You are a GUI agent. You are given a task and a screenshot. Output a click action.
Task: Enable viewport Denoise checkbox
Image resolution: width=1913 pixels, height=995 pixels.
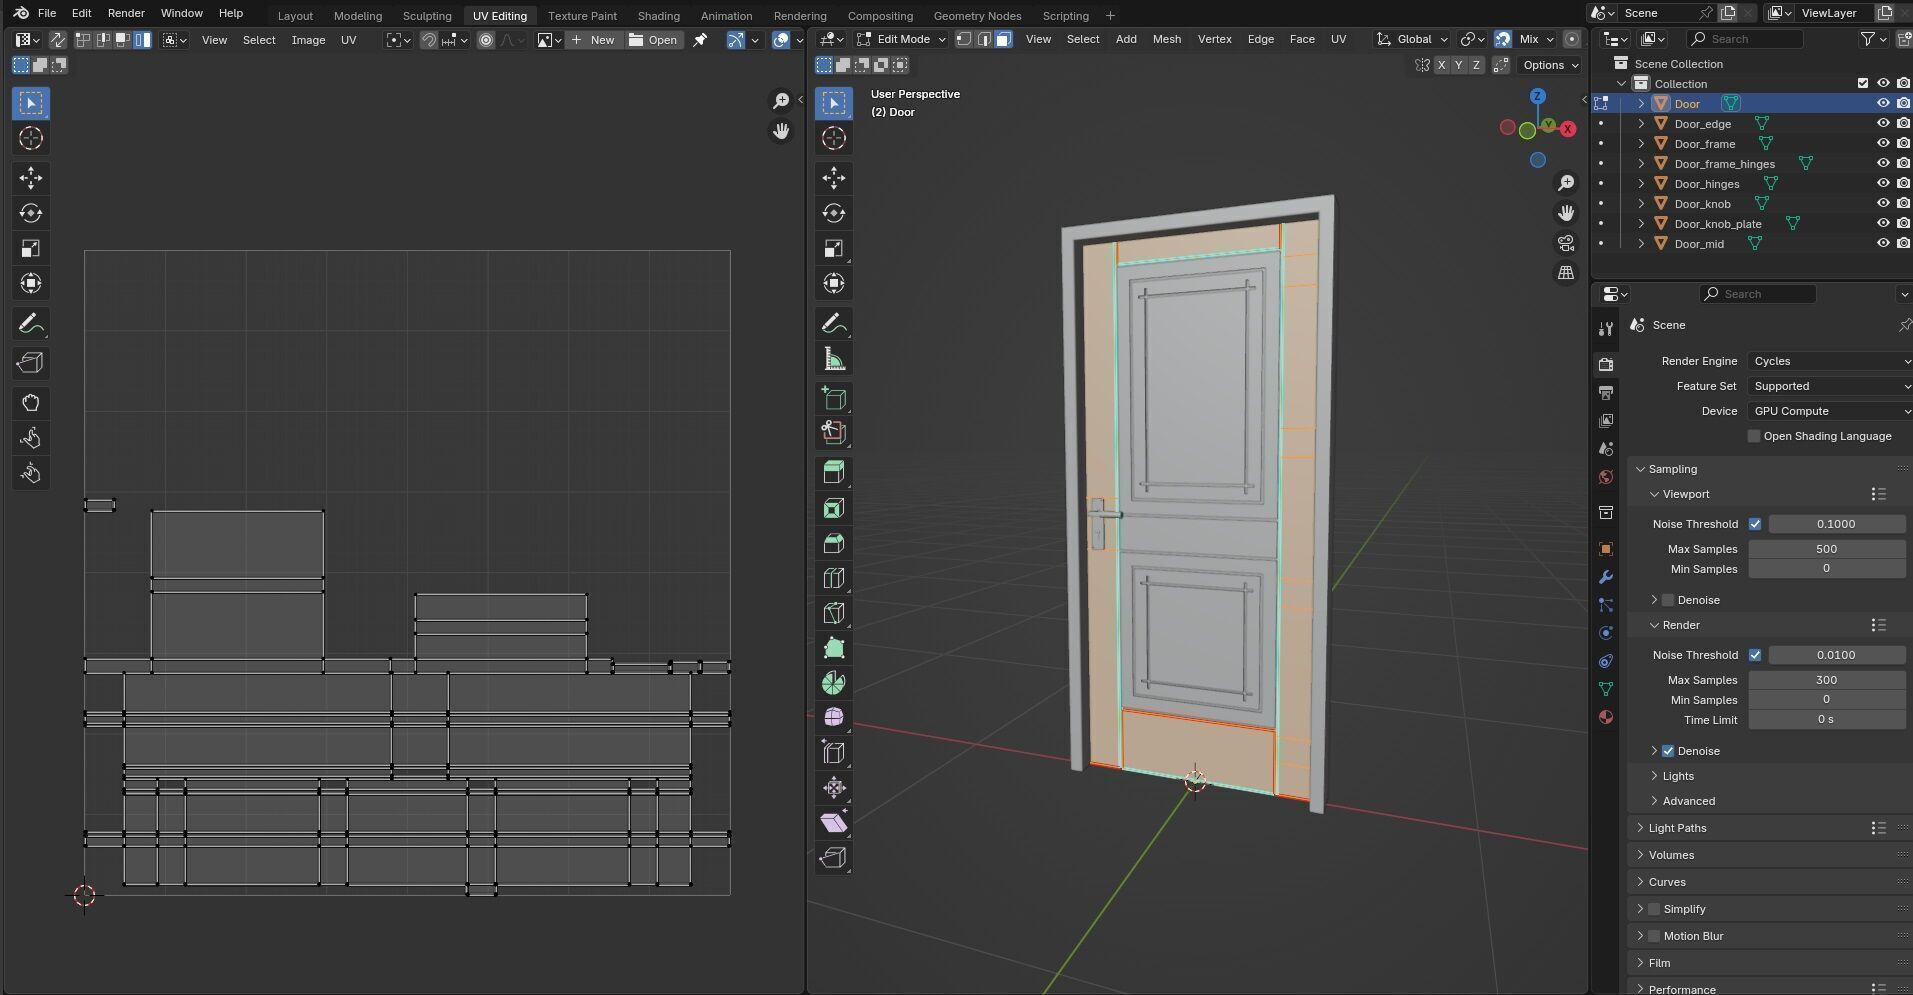[x=1668, y=600]
